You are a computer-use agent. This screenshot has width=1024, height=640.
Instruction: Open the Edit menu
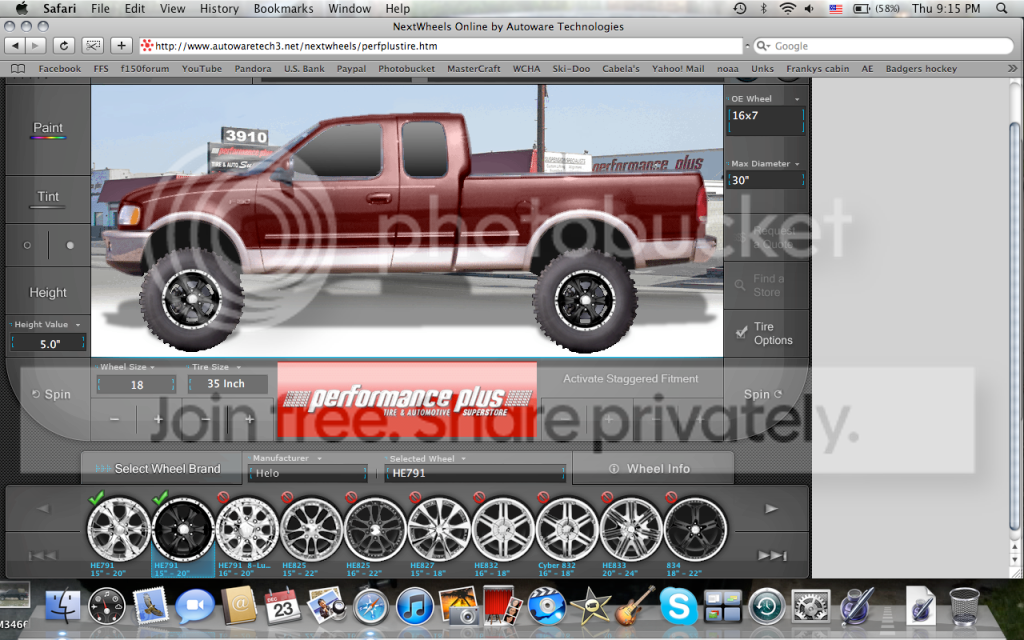(135, 8)
